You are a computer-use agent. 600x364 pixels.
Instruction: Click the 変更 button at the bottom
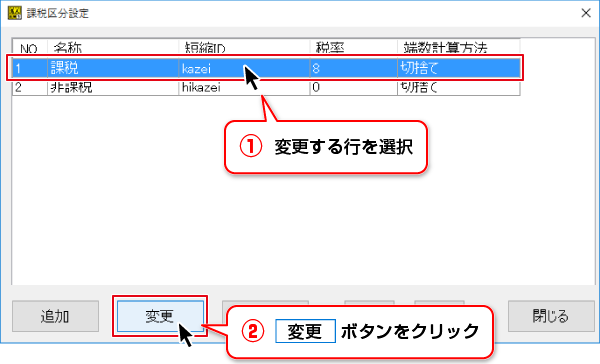click(x=160, y=316)
